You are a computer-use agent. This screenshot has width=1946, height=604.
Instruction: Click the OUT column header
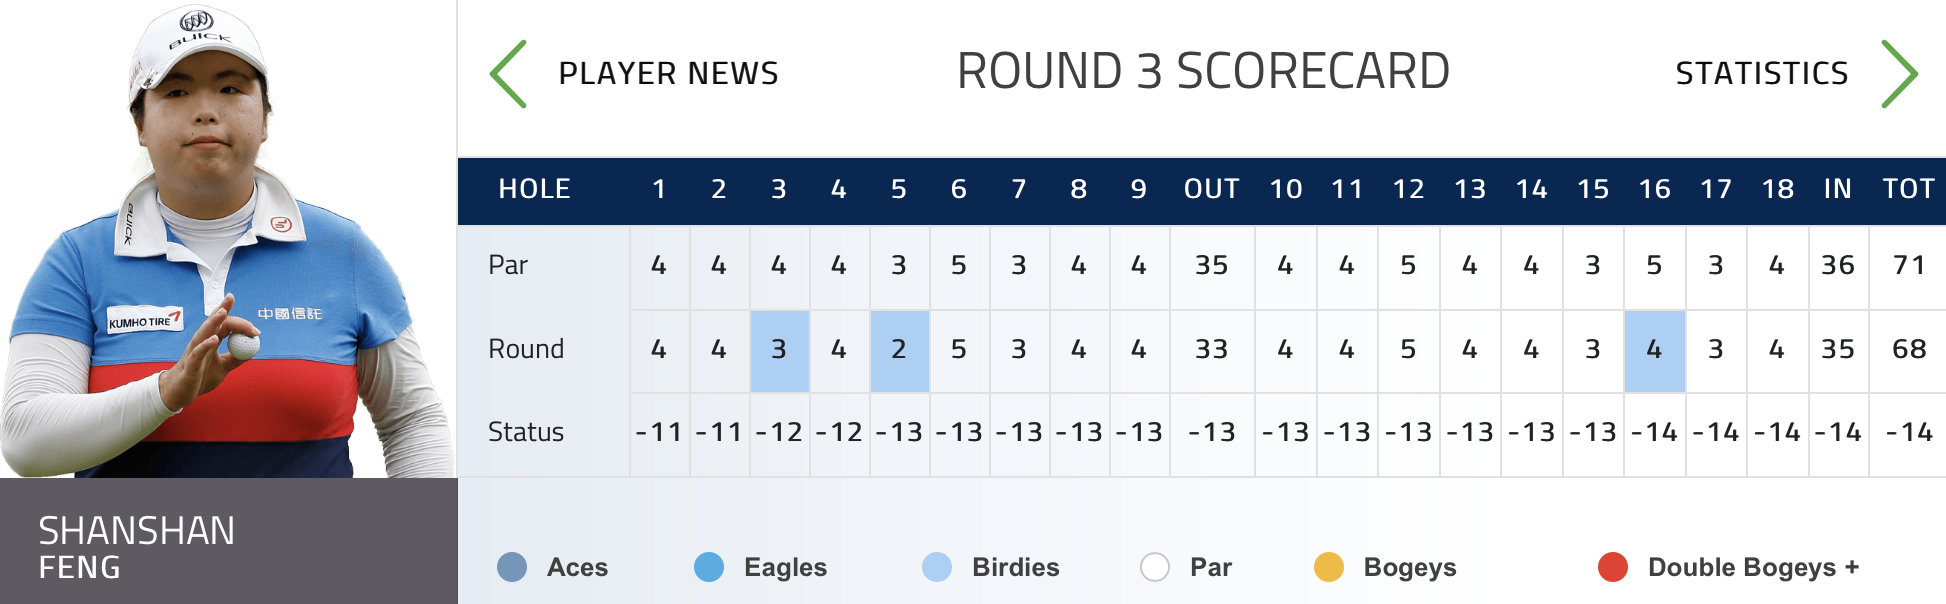(x=1211, y=189)
